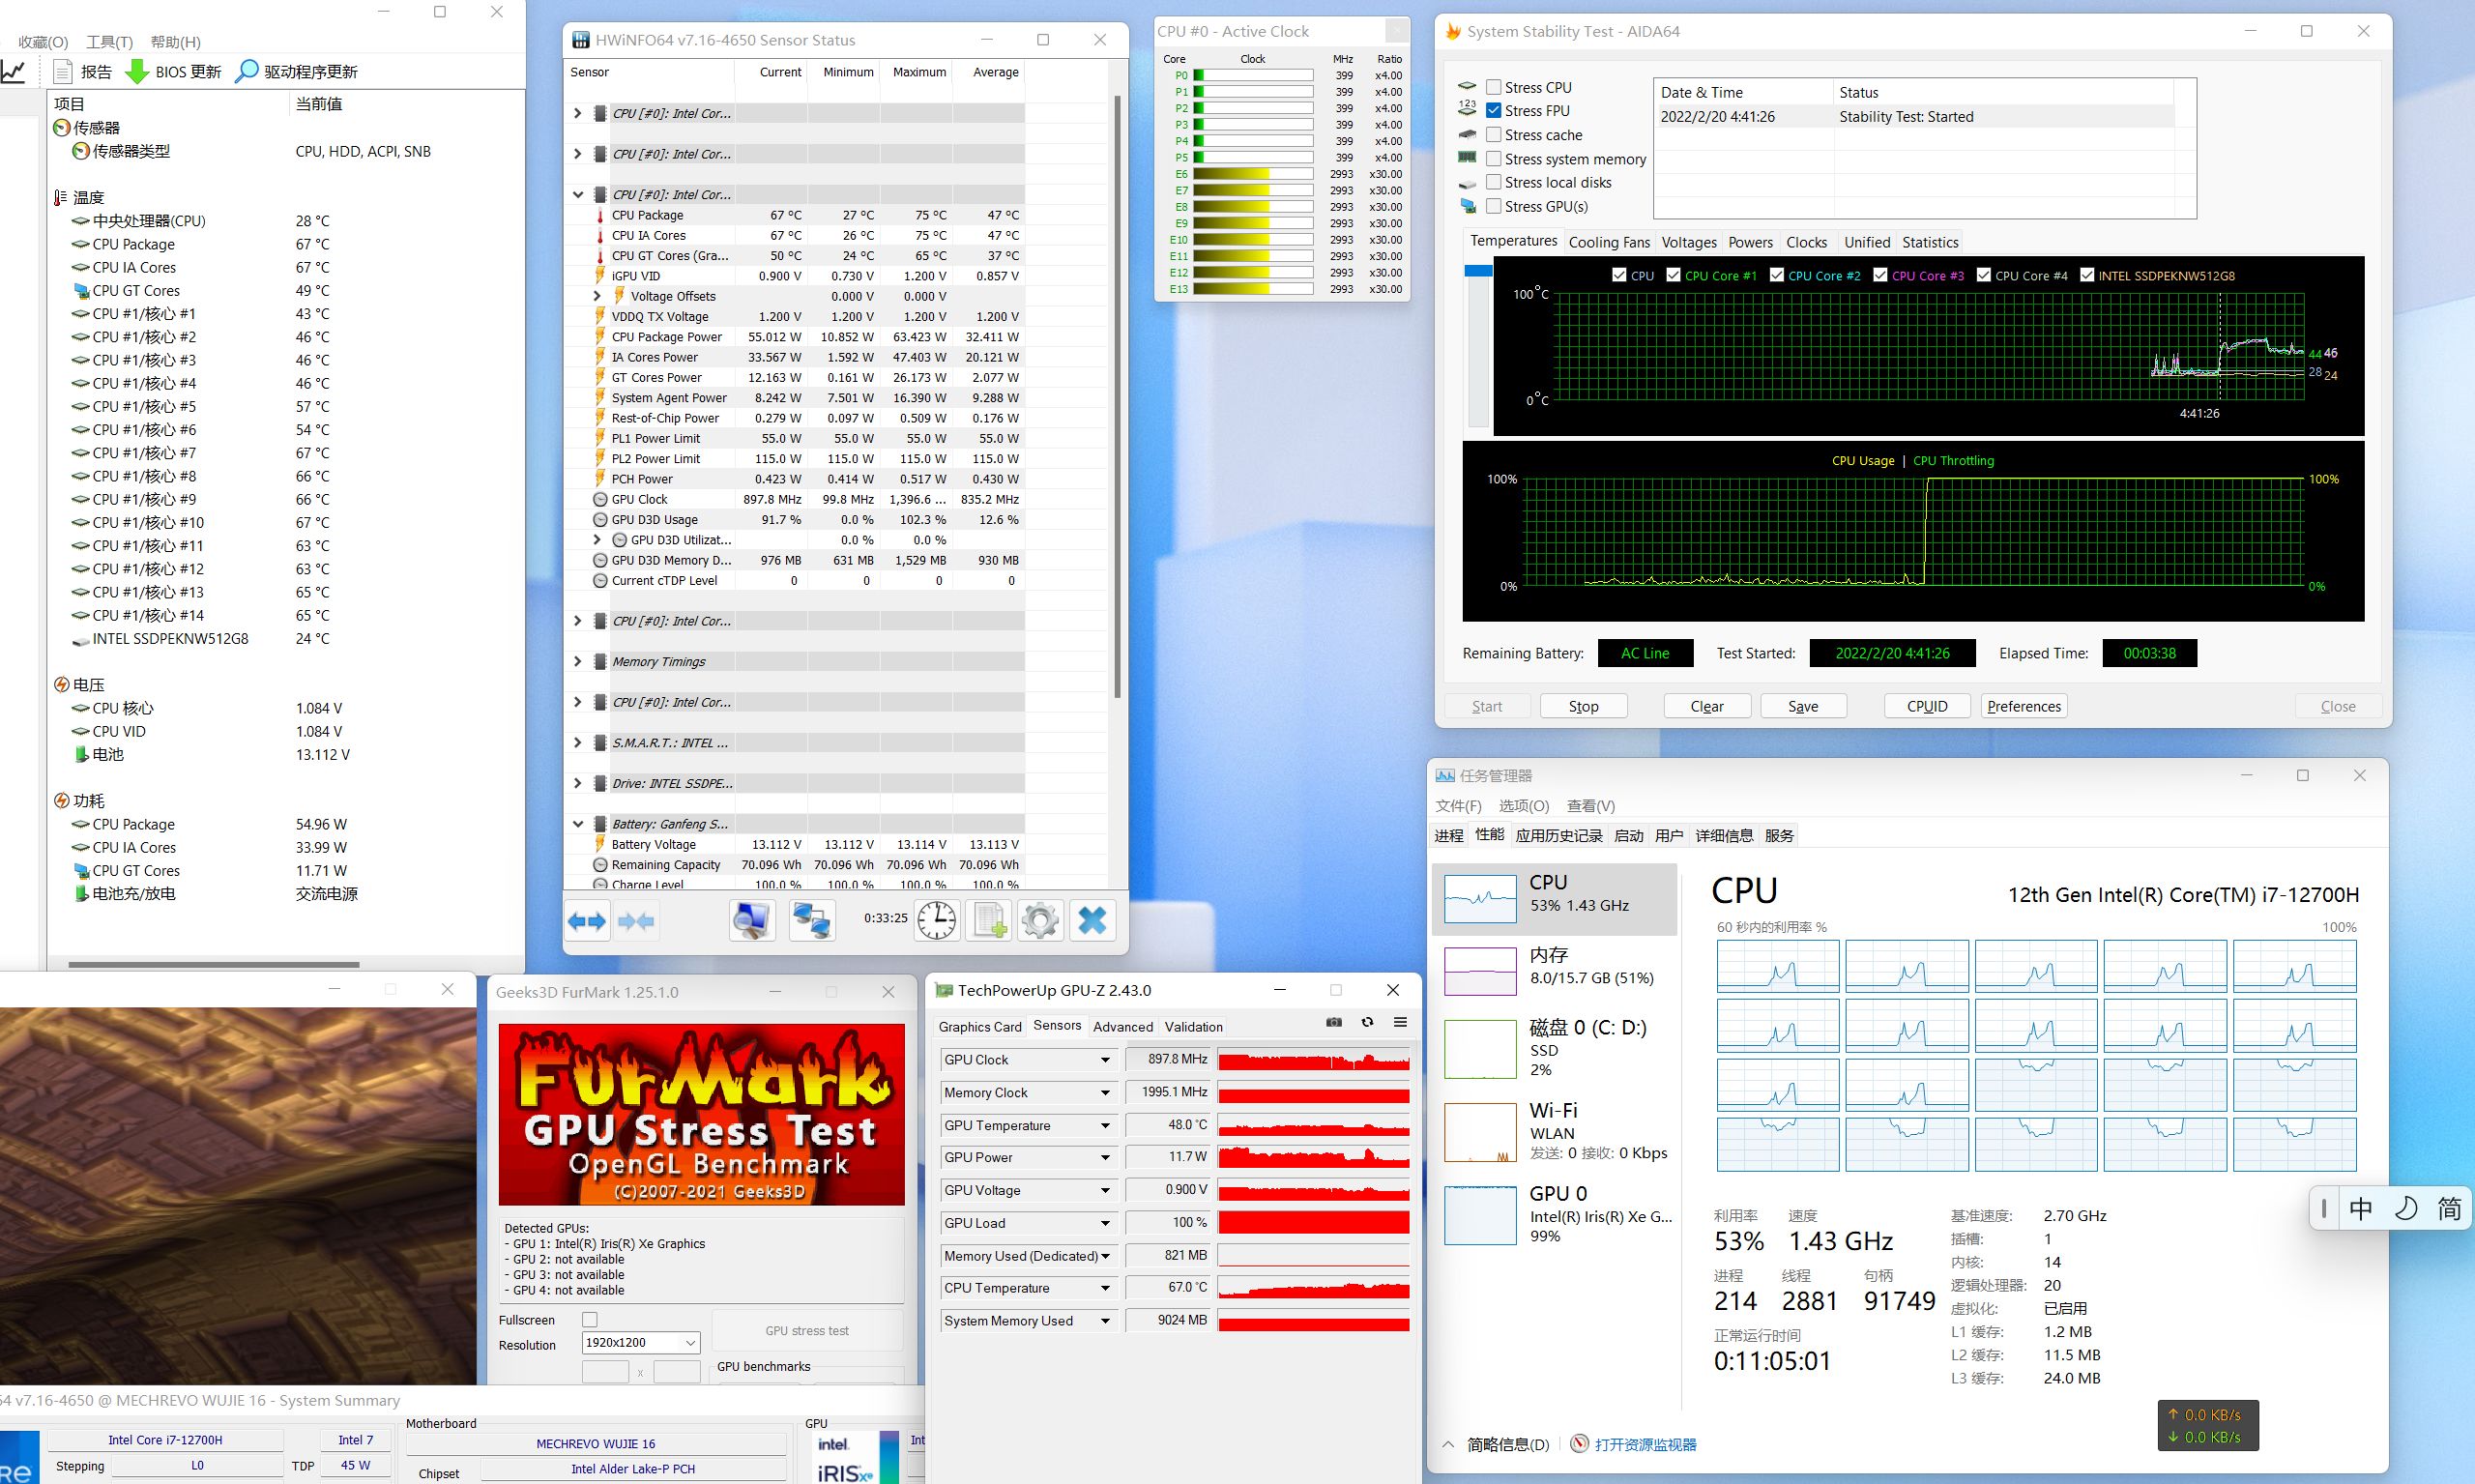Open FurMark Resolution 1920x1200 combo box

tap(640, 1342)
